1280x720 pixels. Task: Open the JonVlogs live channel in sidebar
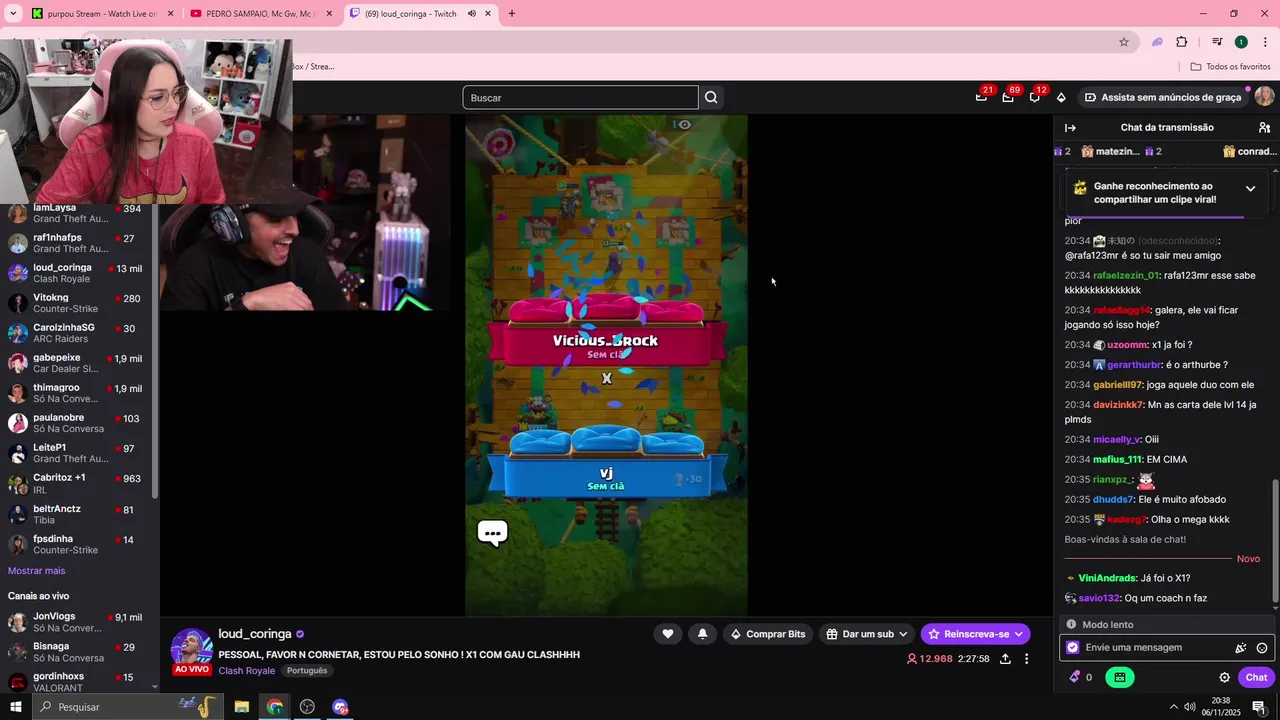76,622
